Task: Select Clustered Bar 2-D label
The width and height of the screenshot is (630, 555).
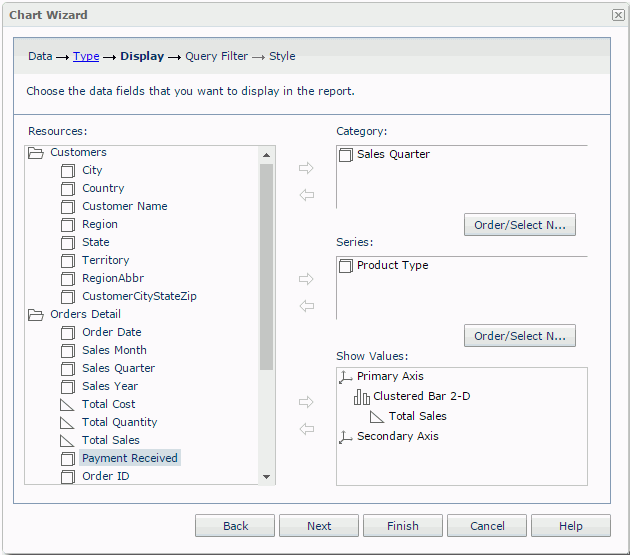Action: [x=421, y=396]
